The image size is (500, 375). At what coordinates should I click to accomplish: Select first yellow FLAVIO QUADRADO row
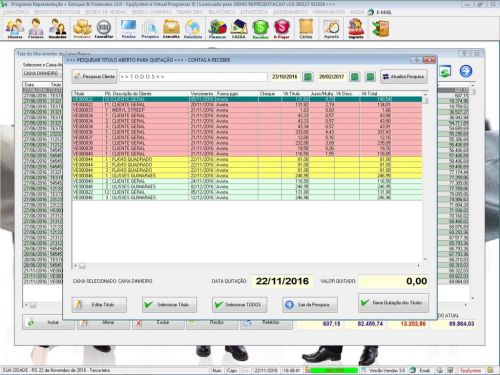point(247,159)
